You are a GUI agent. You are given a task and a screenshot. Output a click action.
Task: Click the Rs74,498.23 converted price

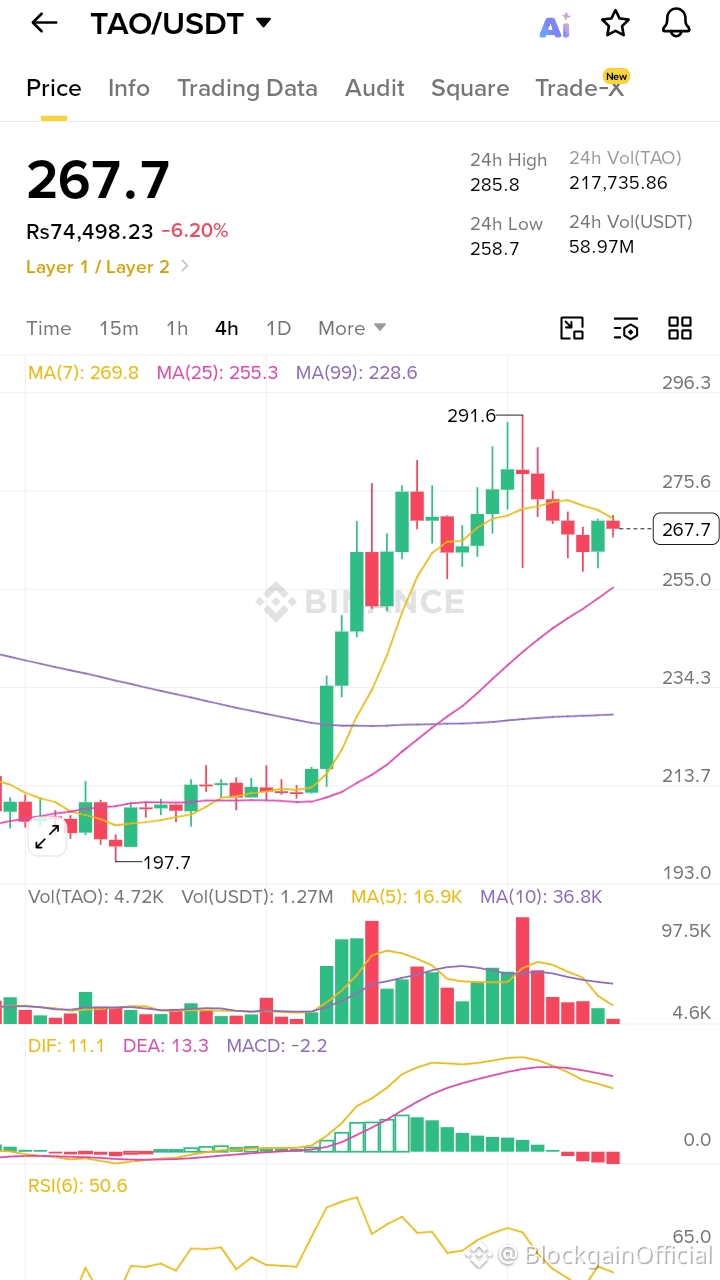tap(90, 231)
